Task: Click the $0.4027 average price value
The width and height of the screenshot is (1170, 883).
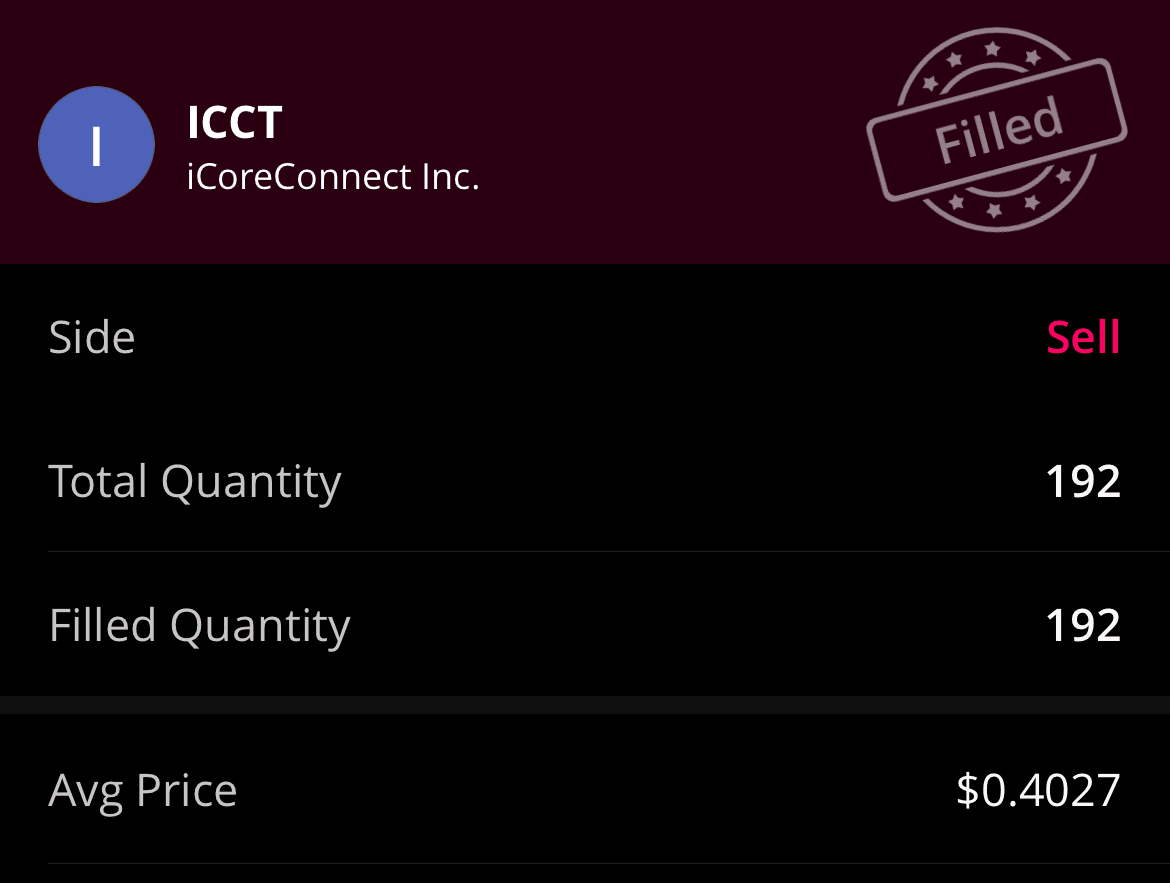Action: [1038, 791]
